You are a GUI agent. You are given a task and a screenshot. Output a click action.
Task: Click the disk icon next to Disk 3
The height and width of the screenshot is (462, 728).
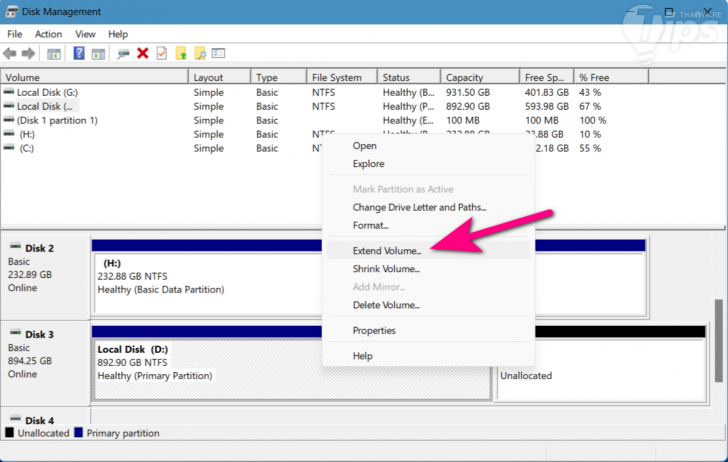point(15,332)
